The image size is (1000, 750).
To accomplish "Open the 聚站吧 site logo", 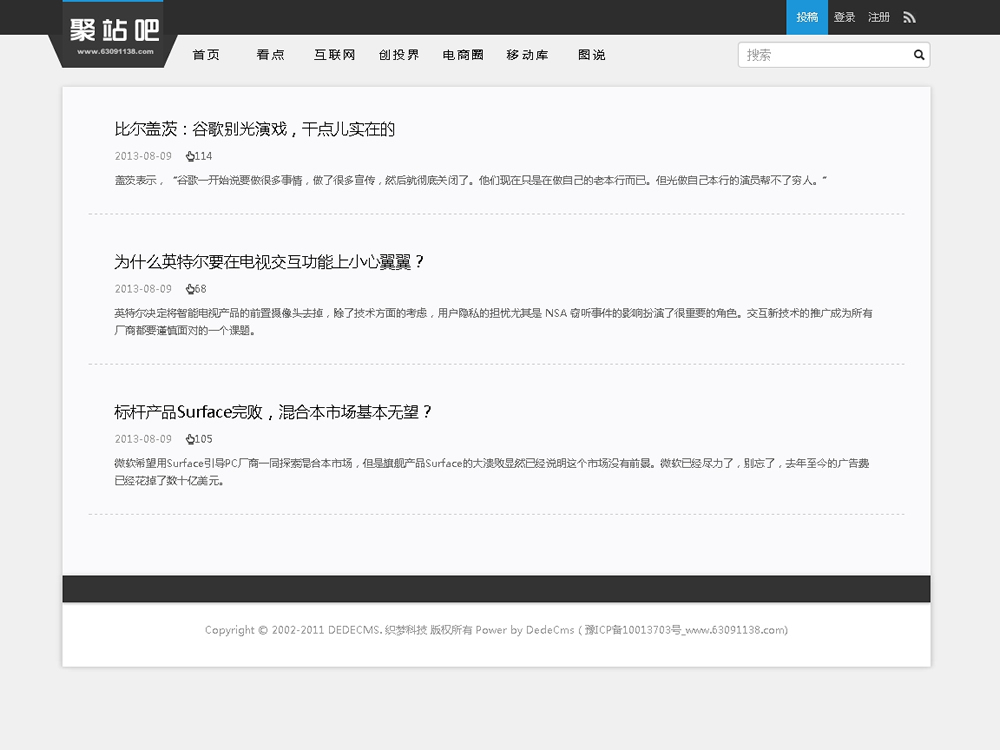I will coord(114,34).
